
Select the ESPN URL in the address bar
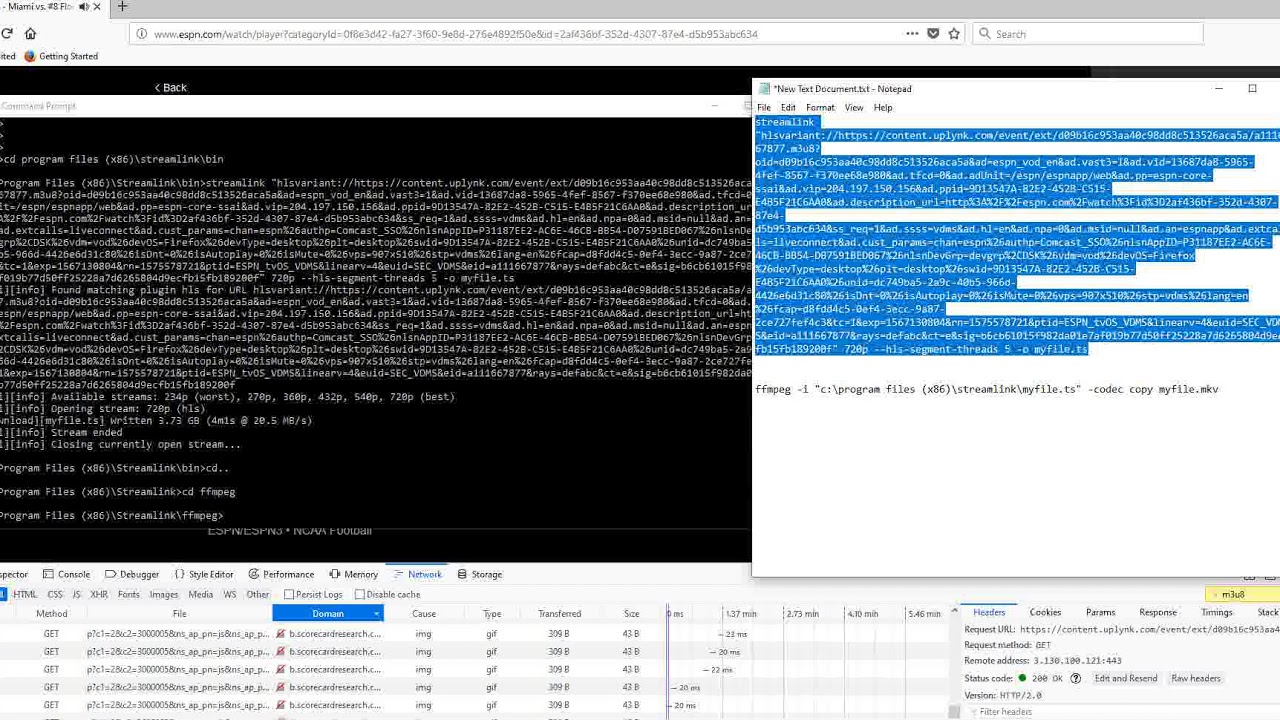click(456, 34)
